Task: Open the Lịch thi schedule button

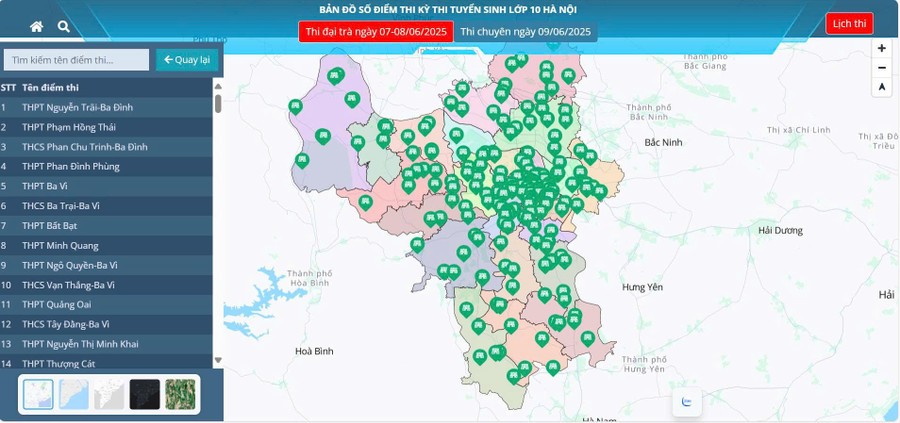Action: [x=849, y=23]
